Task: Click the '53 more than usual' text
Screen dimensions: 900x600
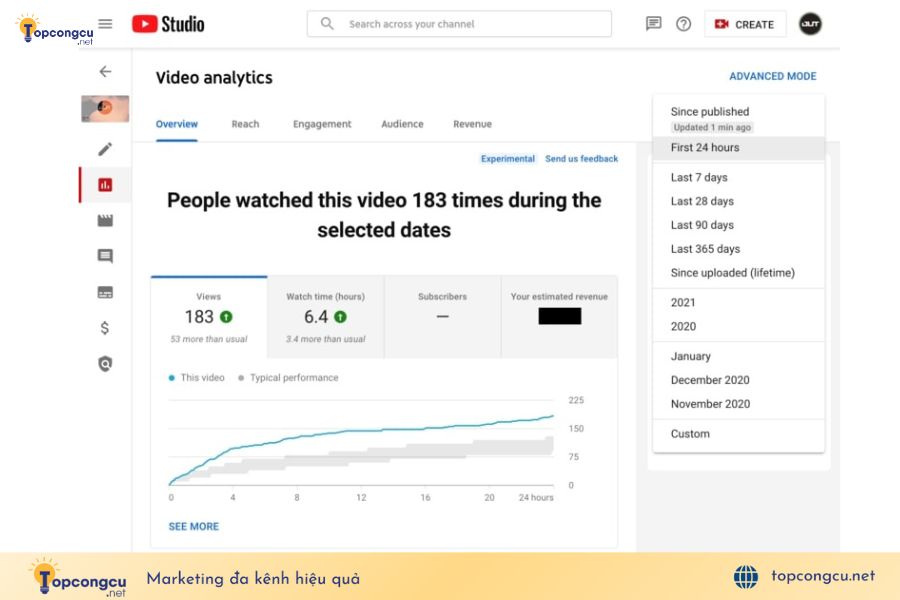Action: 209,339
